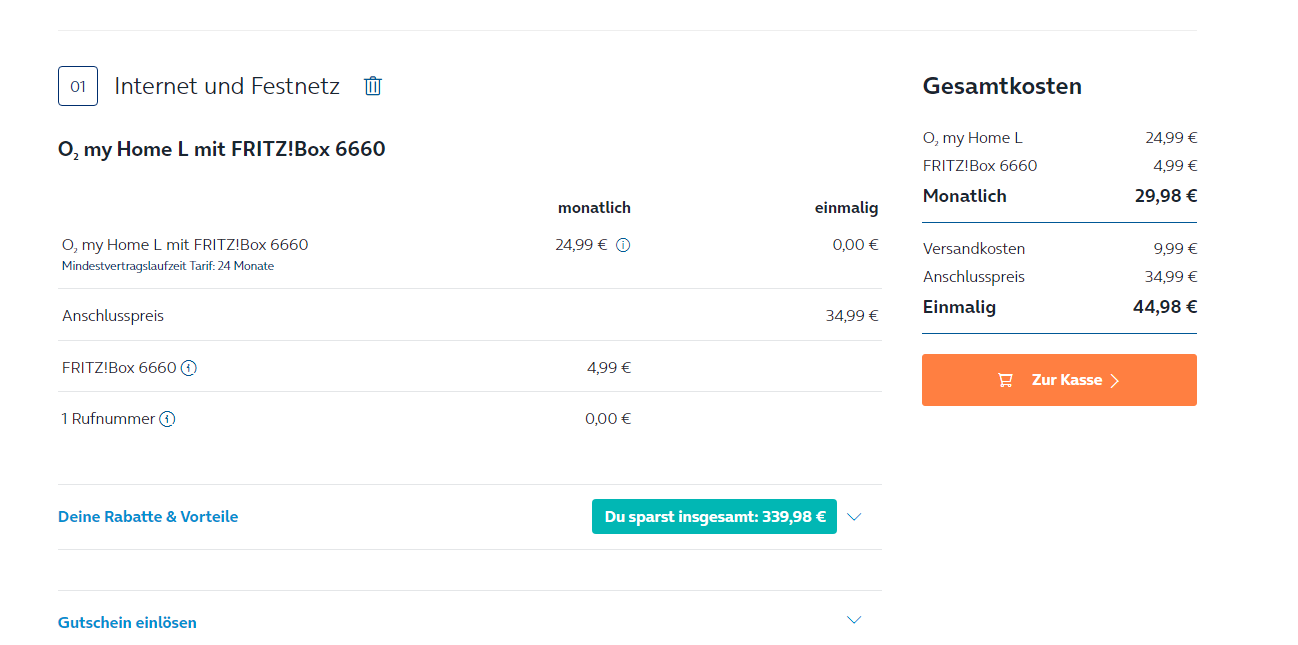The width and height of the screenshot is (1298, 645).
Task: Select the O2 my Home L mit FRITZ!Box heading
Action: point(222,150)
